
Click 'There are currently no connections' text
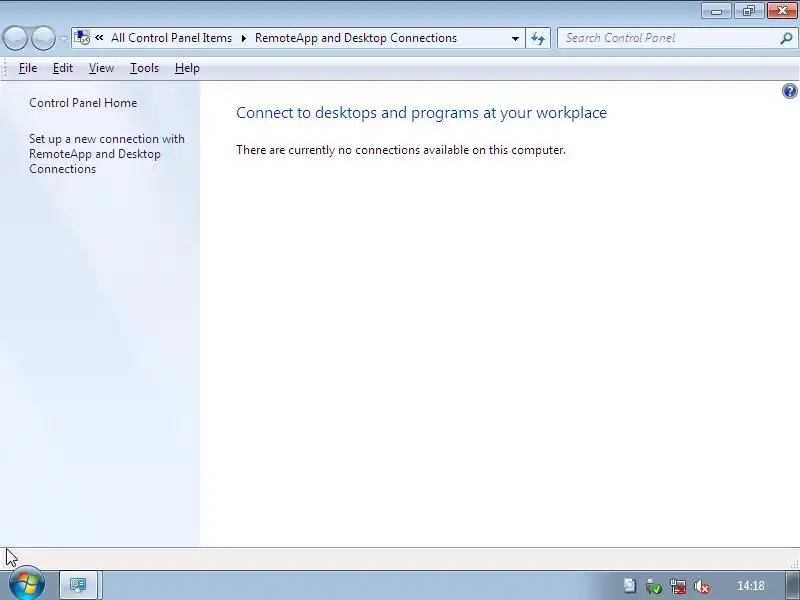pos(401,150)
